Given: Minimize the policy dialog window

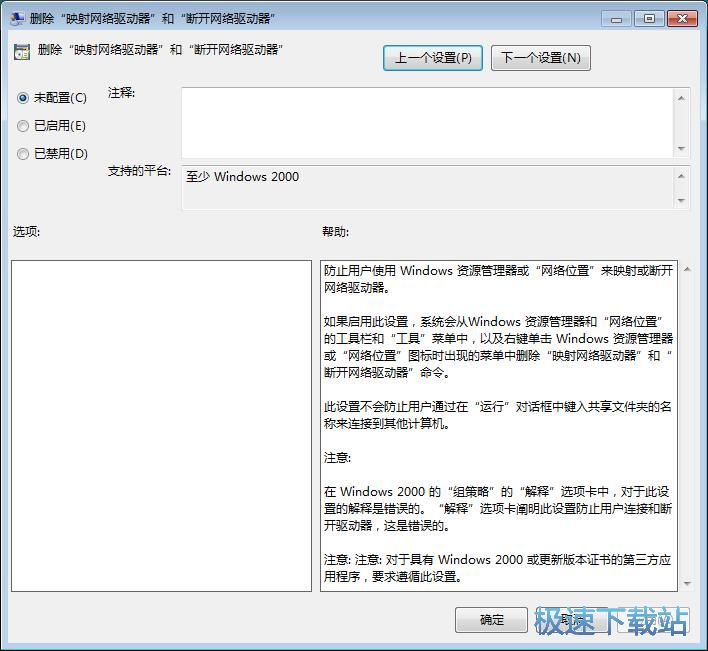Looking at the screenshot, I should coord(616,19).
